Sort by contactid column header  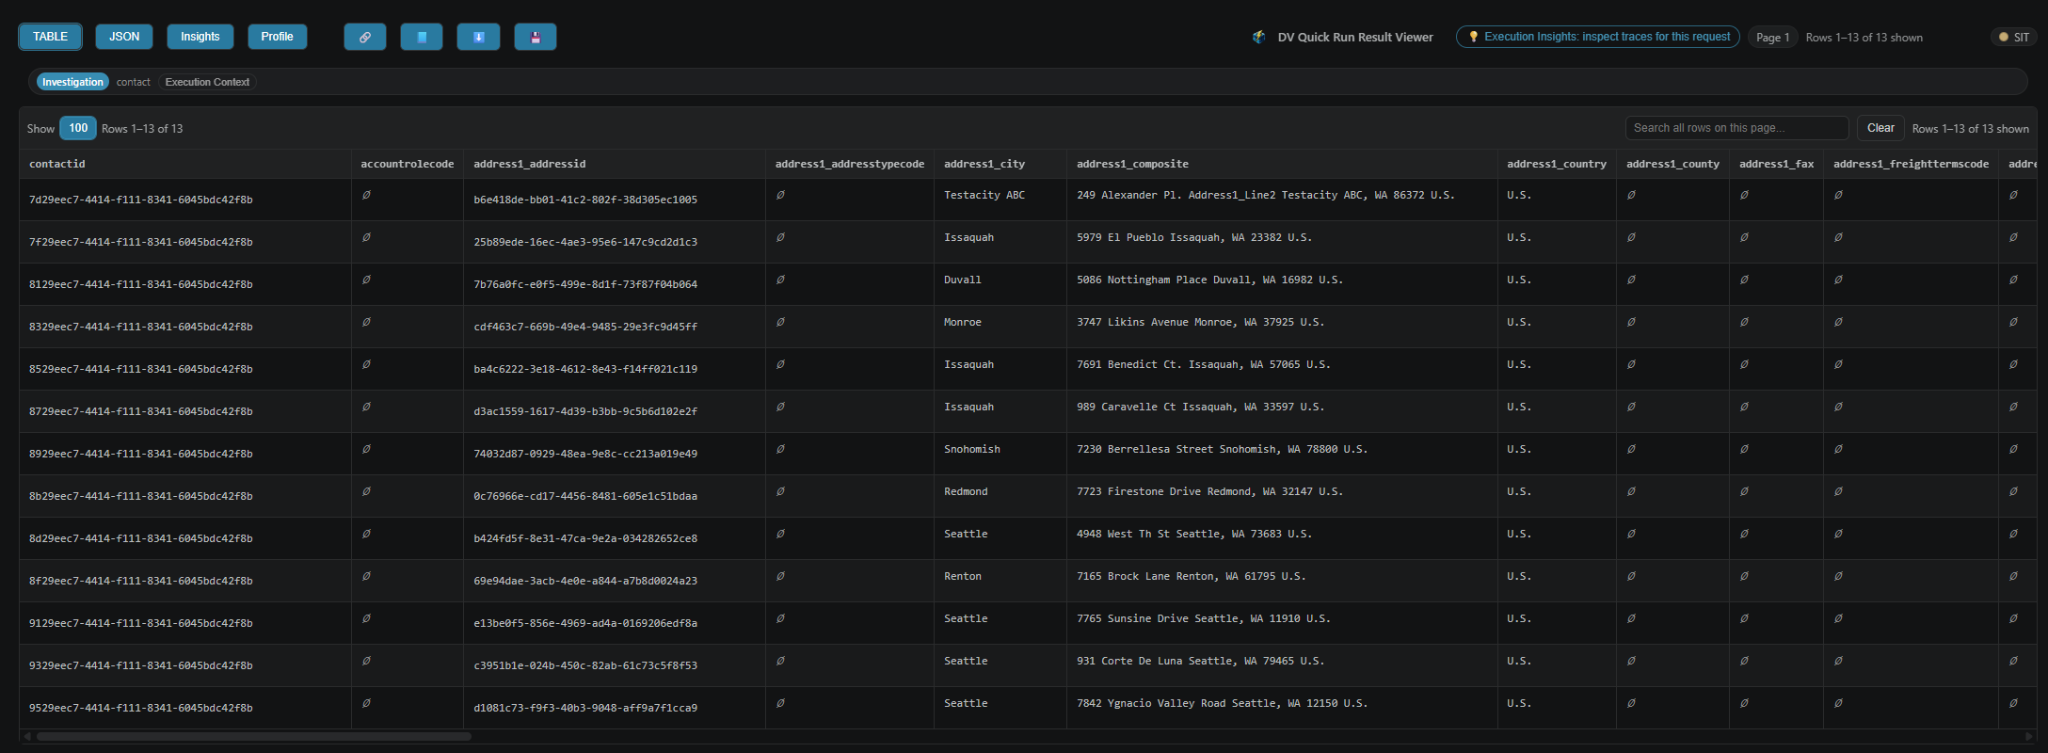[185, 164]
